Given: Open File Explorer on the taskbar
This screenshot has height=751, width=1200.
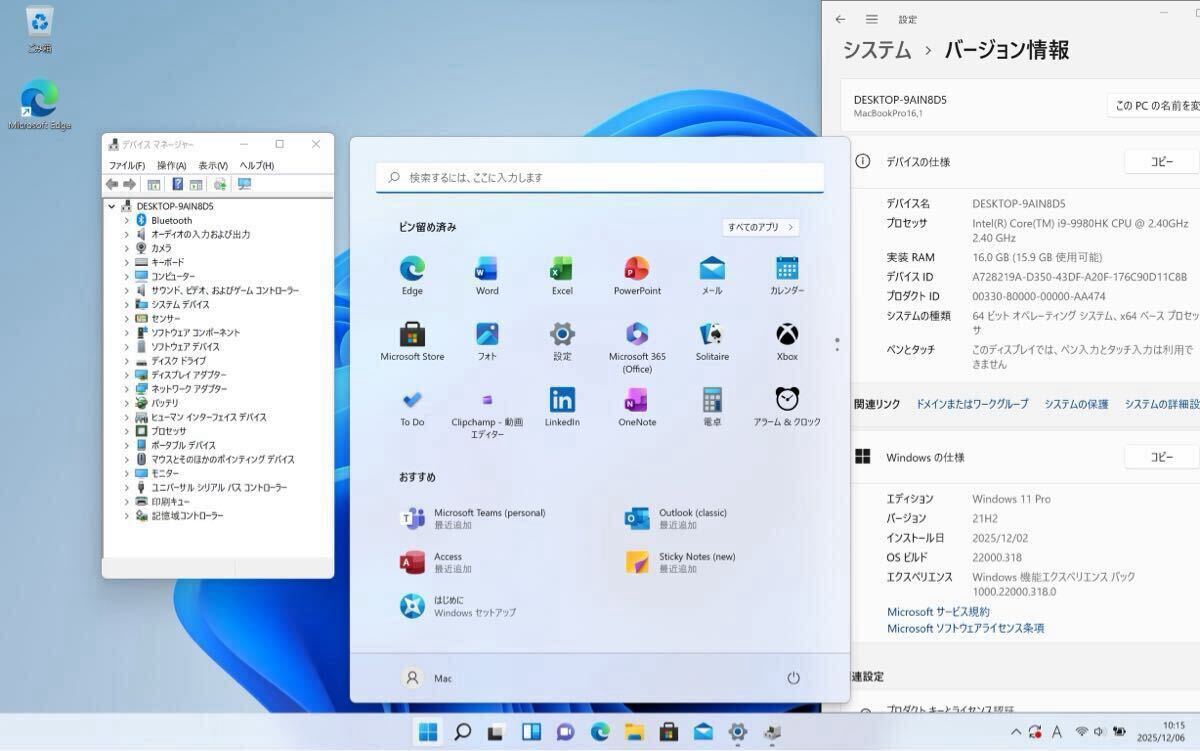Looking at the screenshot, I should (x=634, y=732).
